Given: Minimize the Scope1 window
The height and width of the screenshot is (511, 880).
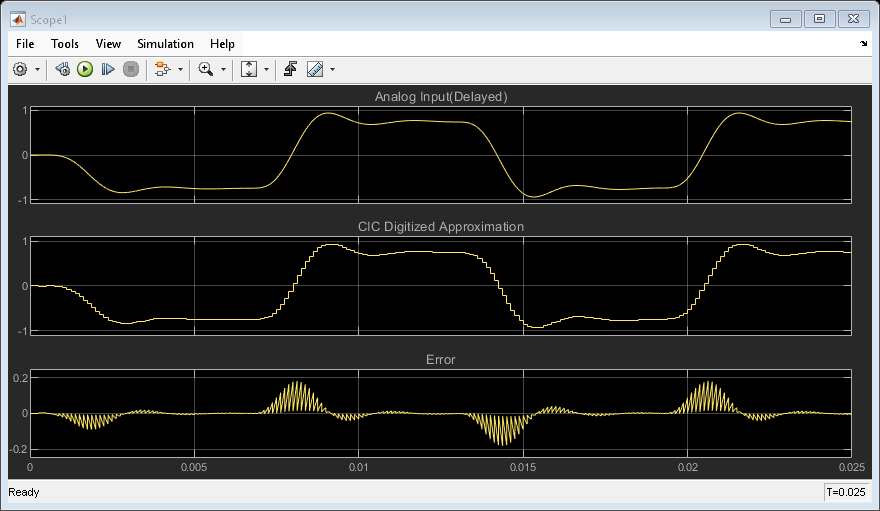Looking at the screenshot, I should [786, 19].
